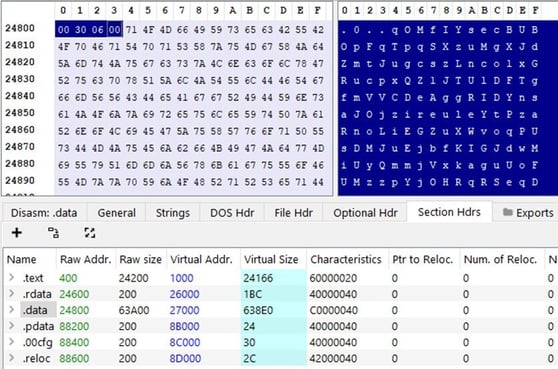Expand the .reloc section row

[11, 358]
